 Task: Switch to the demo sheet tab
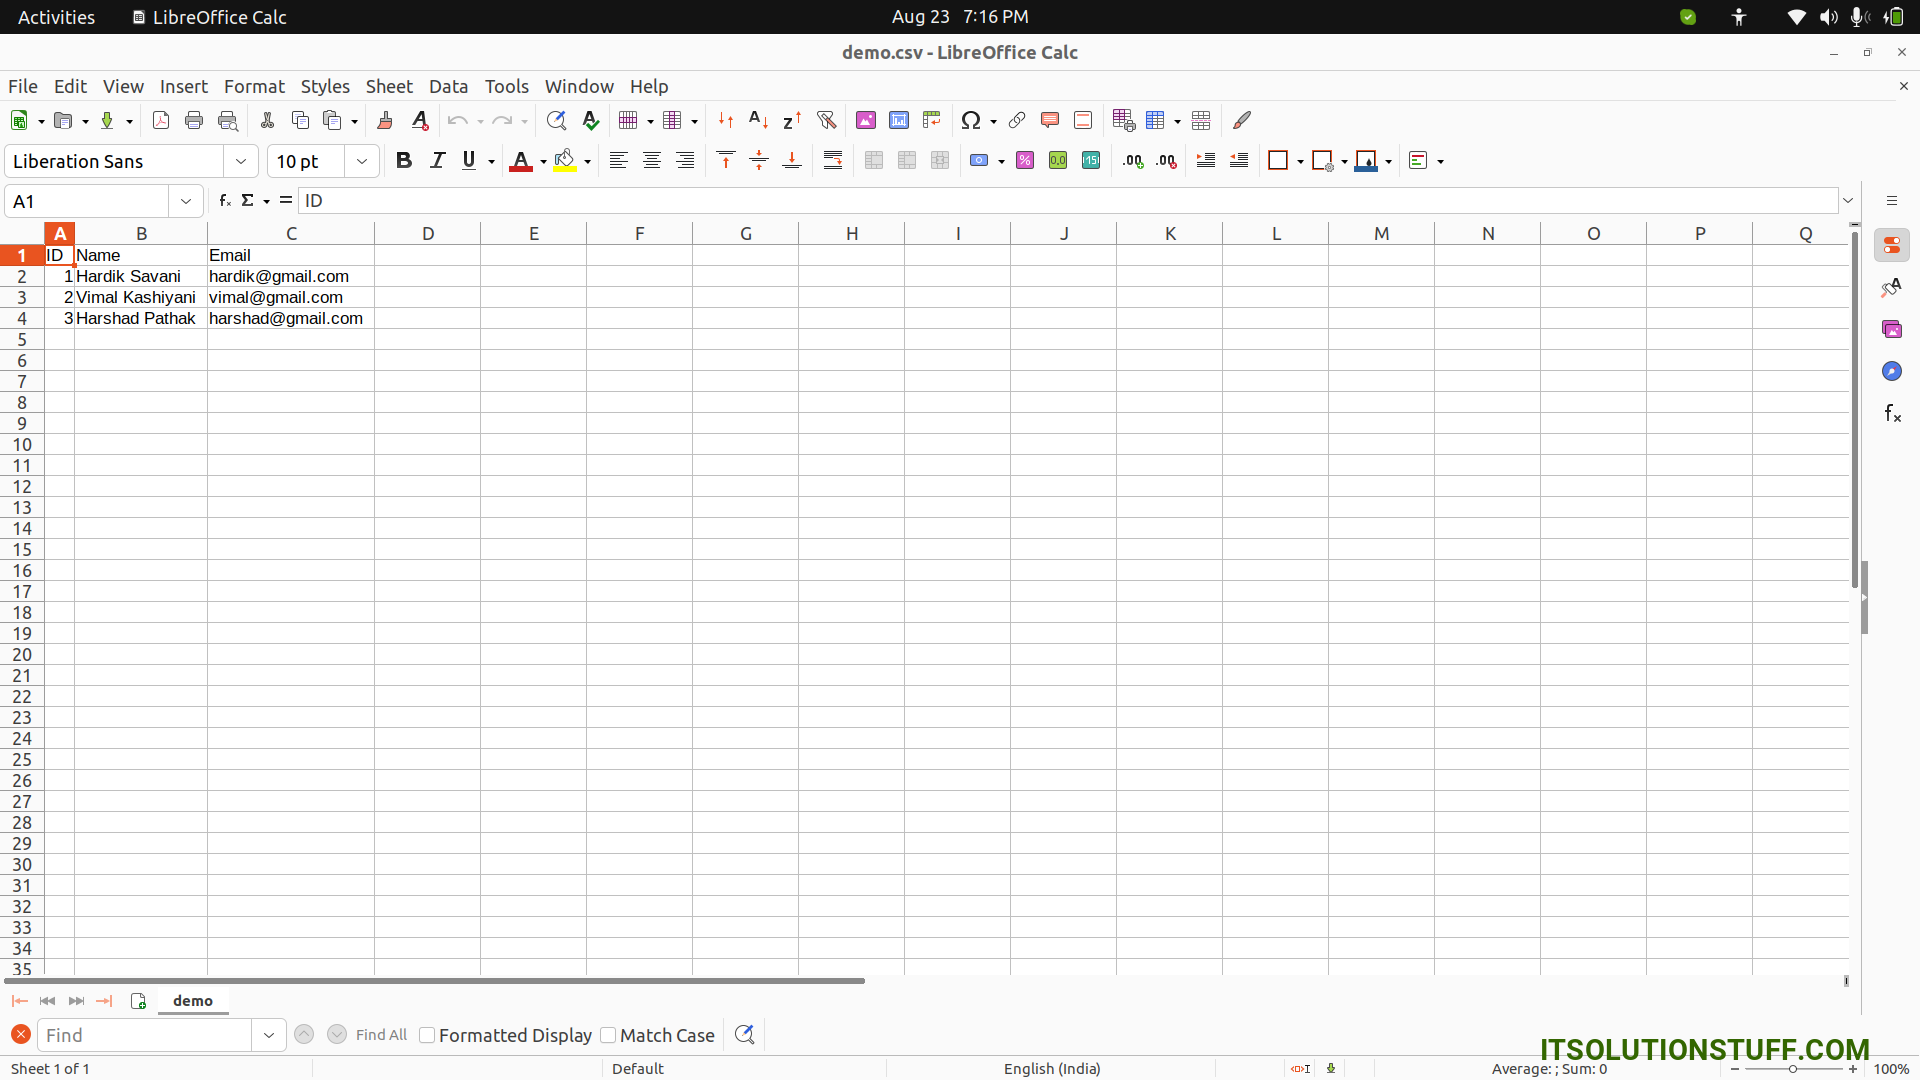click(193, 1000)
